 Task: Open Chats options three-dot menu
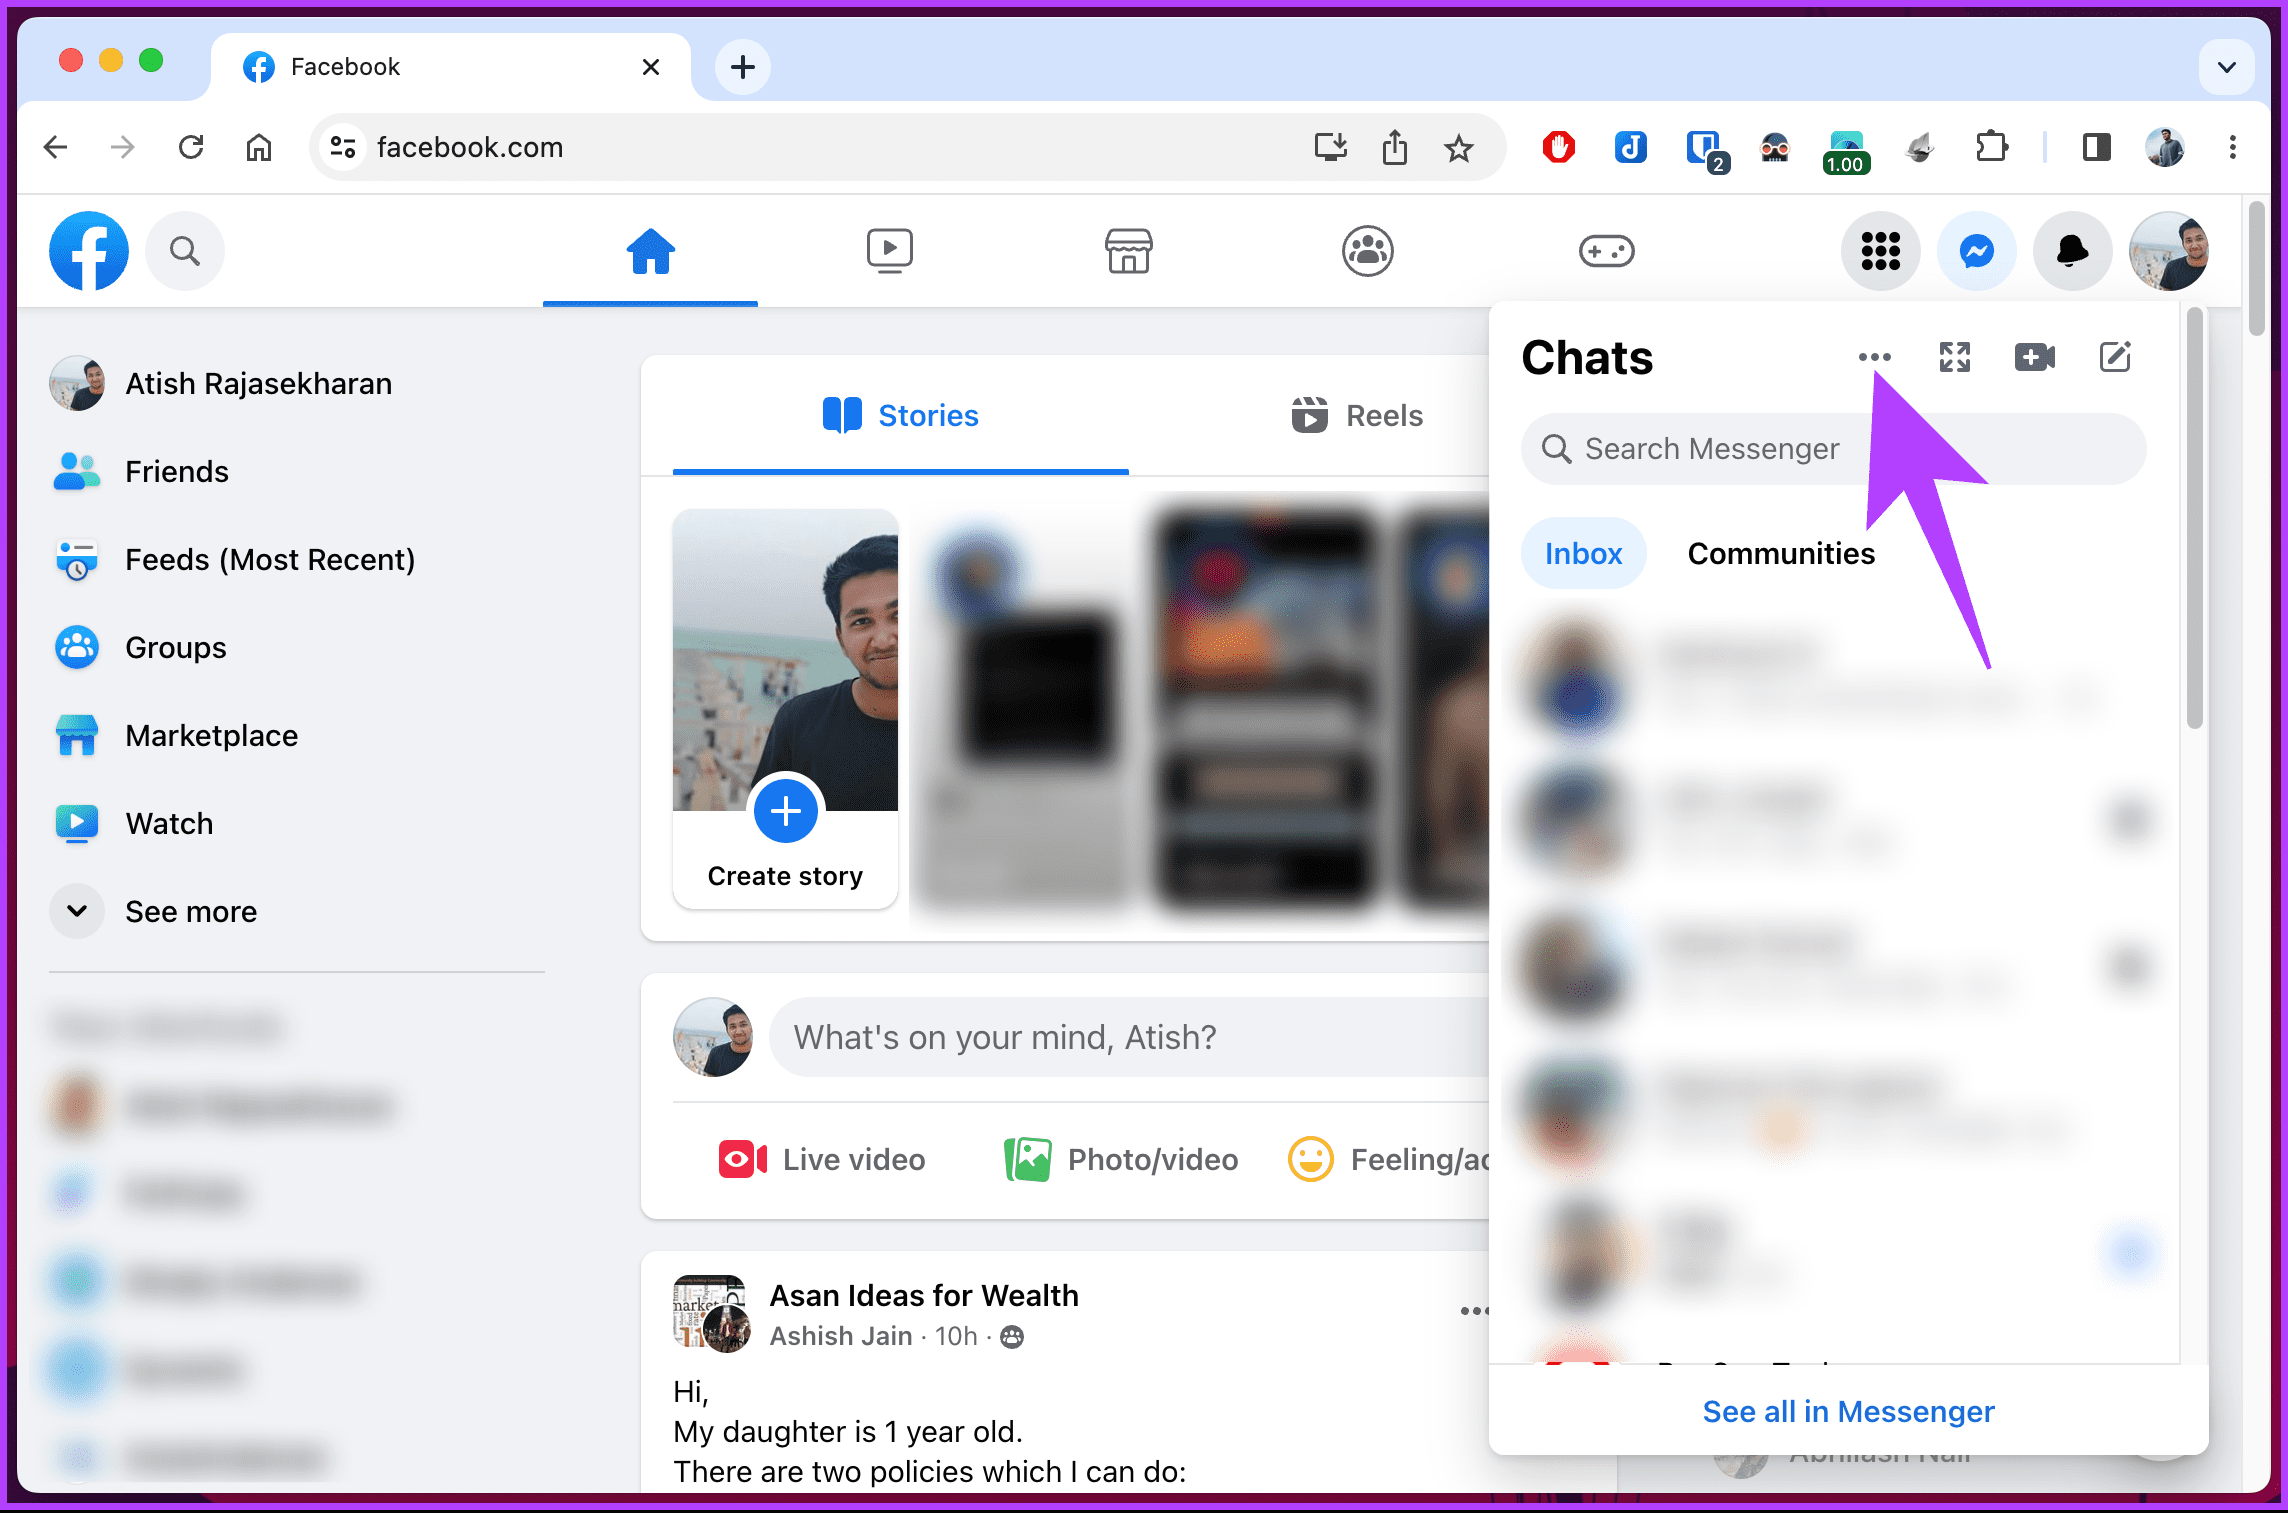point(1874,357)
